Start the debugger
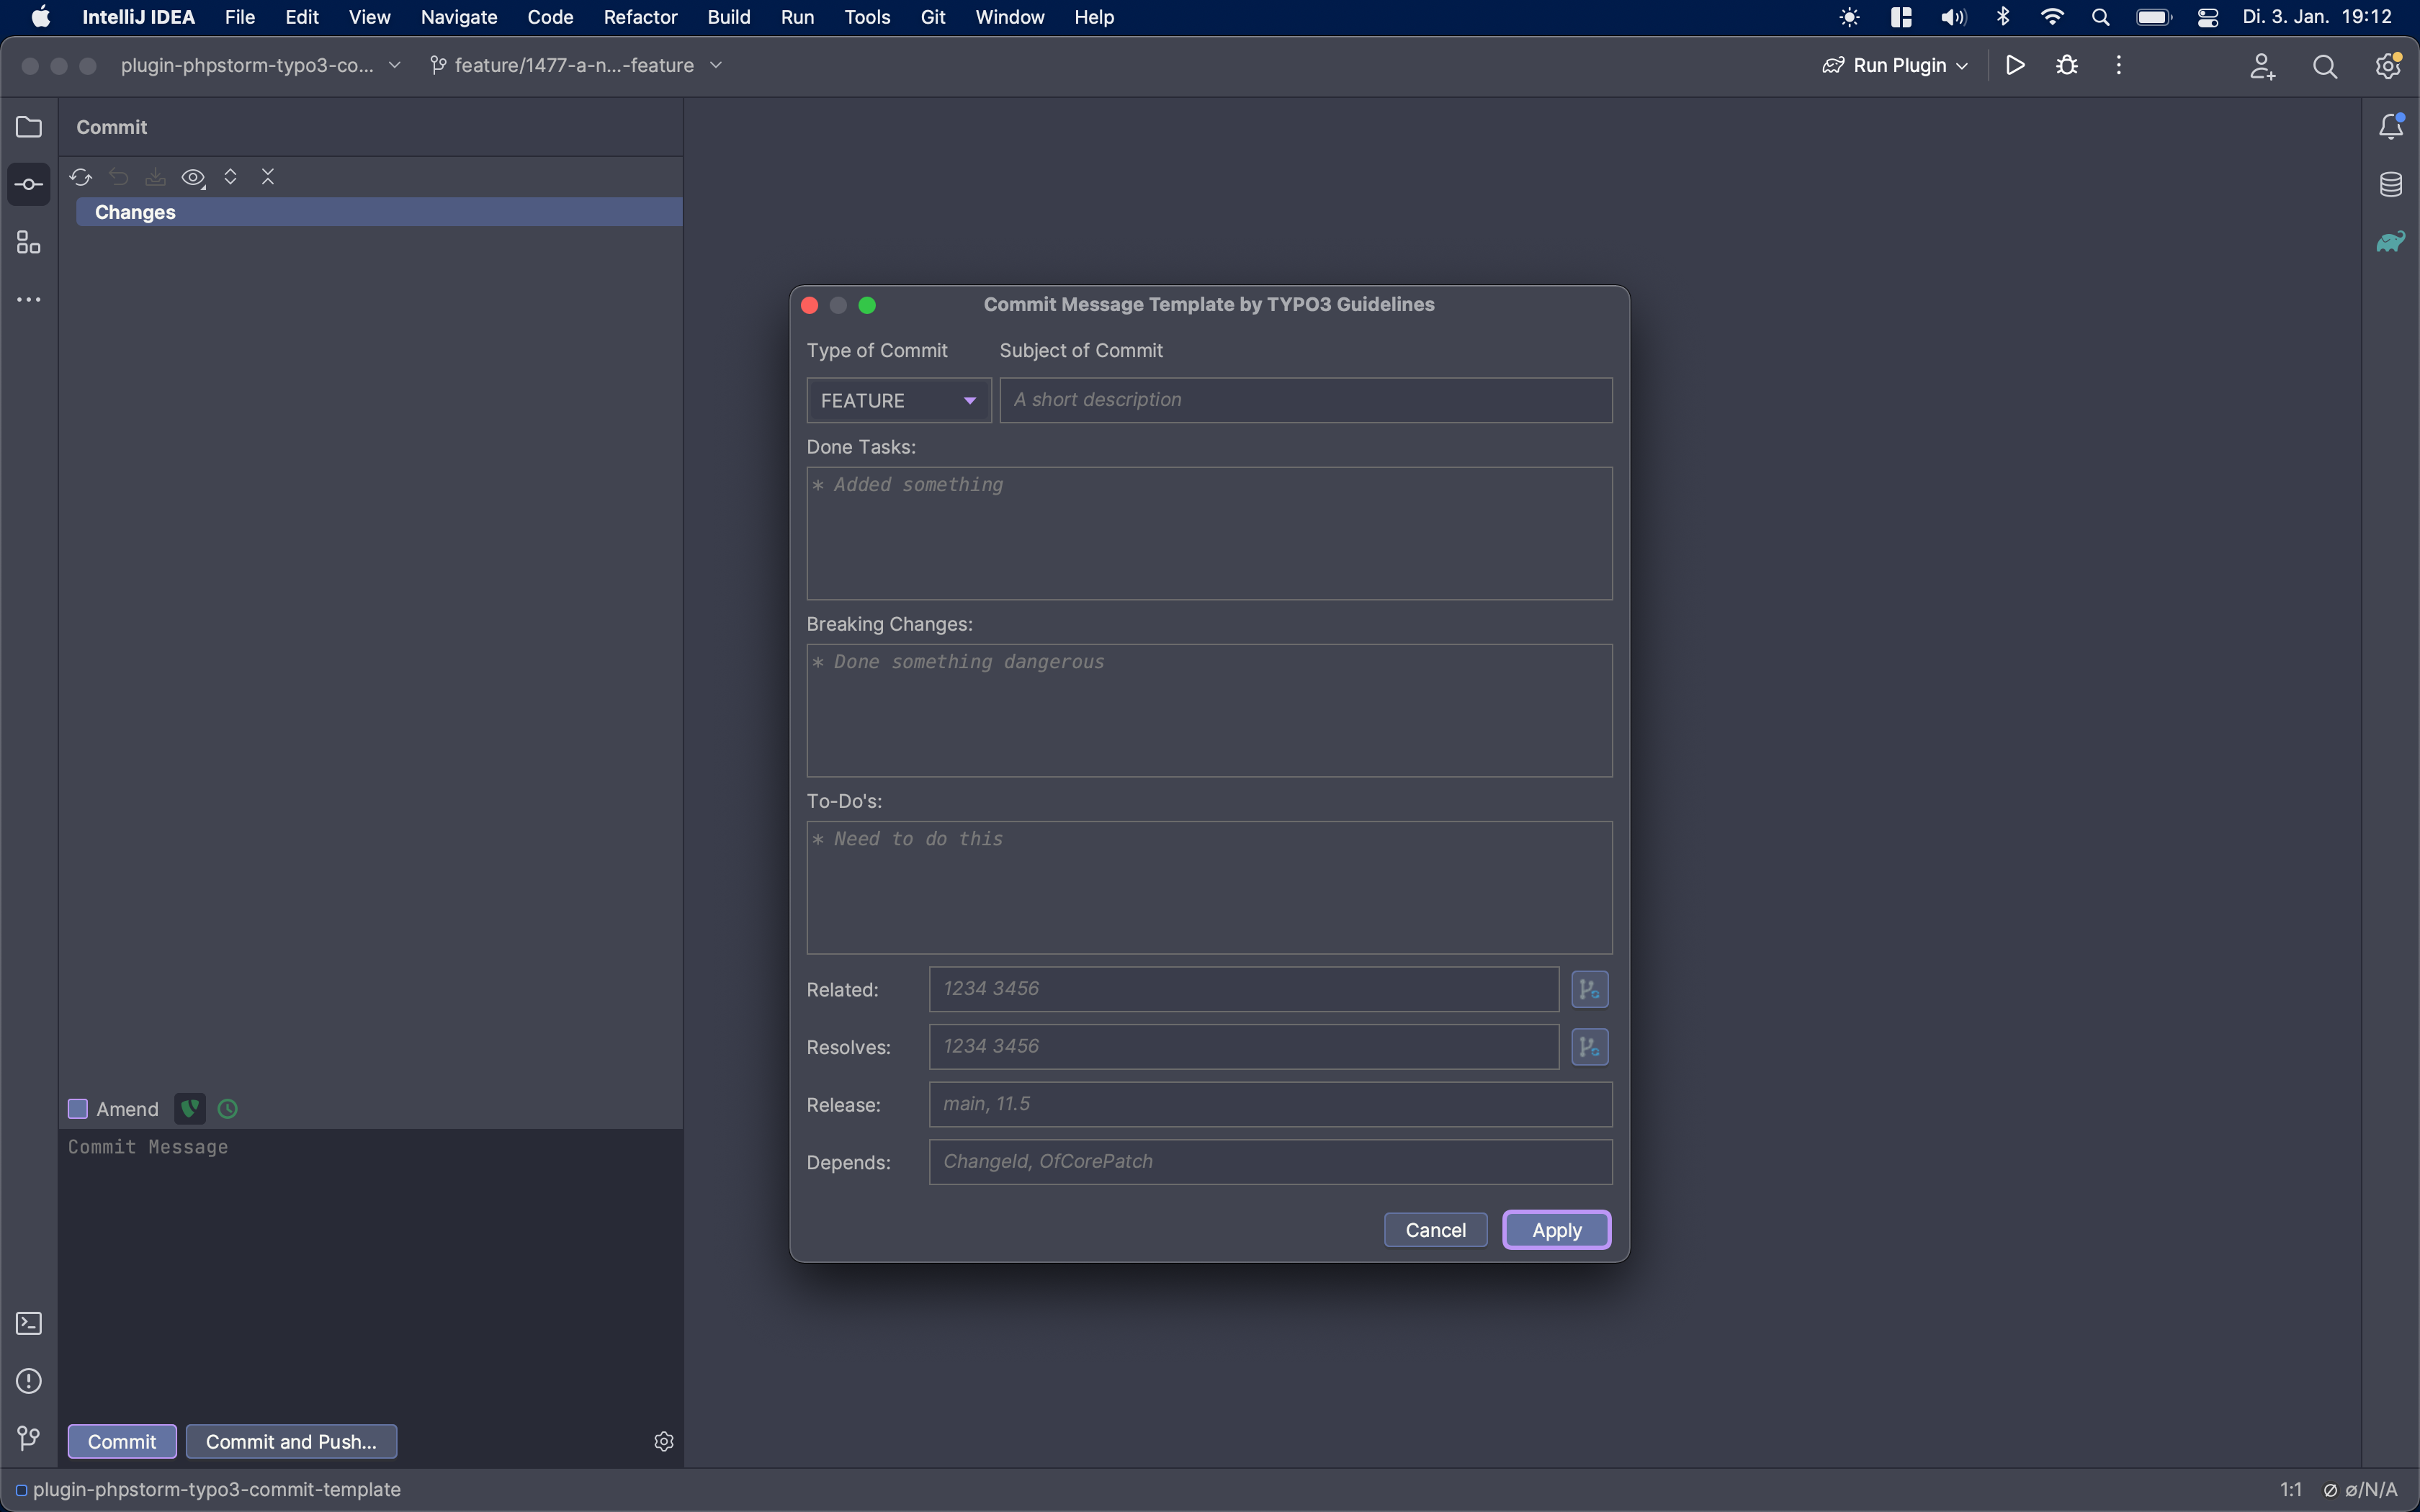The height and width of the screenshot is (1512, 2420). point(2066,65)
